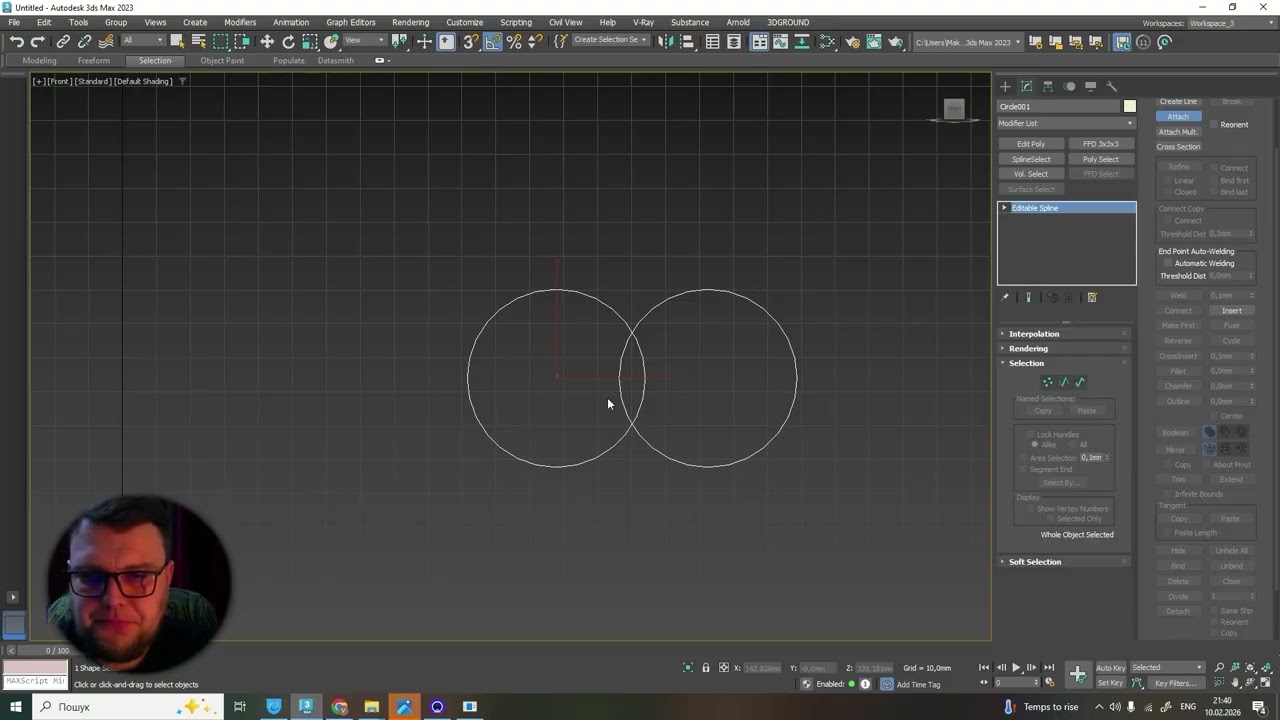The image size is (1280, 720).
Task: Expand the Editable Spline stack entry
Action: click(x=1004, y=208)
